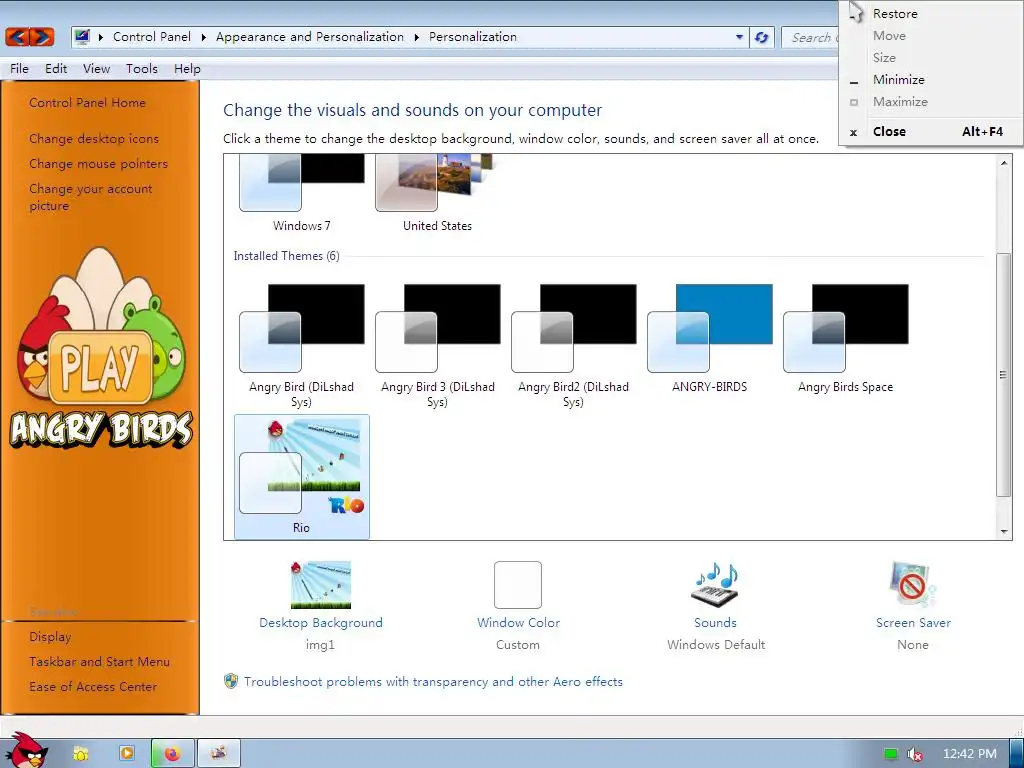Open Change desktop icons link
The image size is (1024, 768).
coord(94,138)
